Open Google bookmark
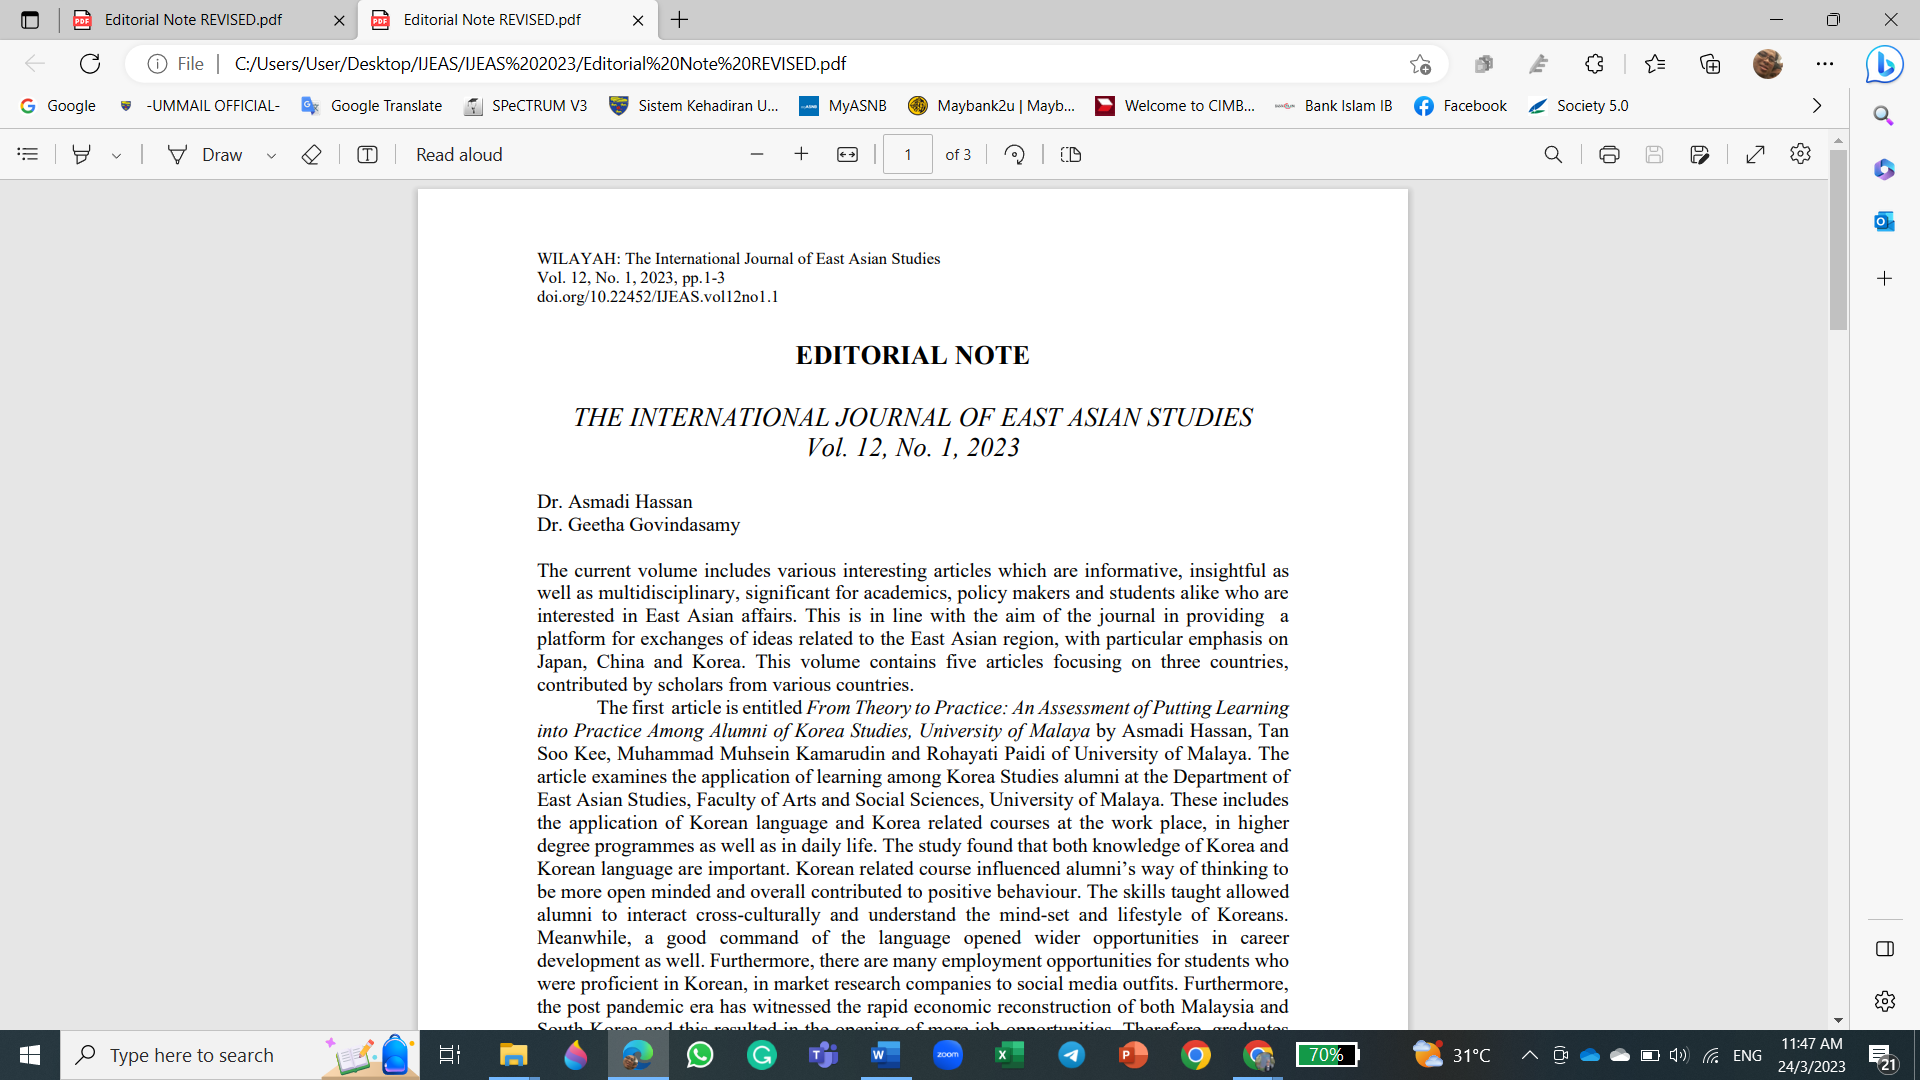1920x1080 pixels. [58, 106]
